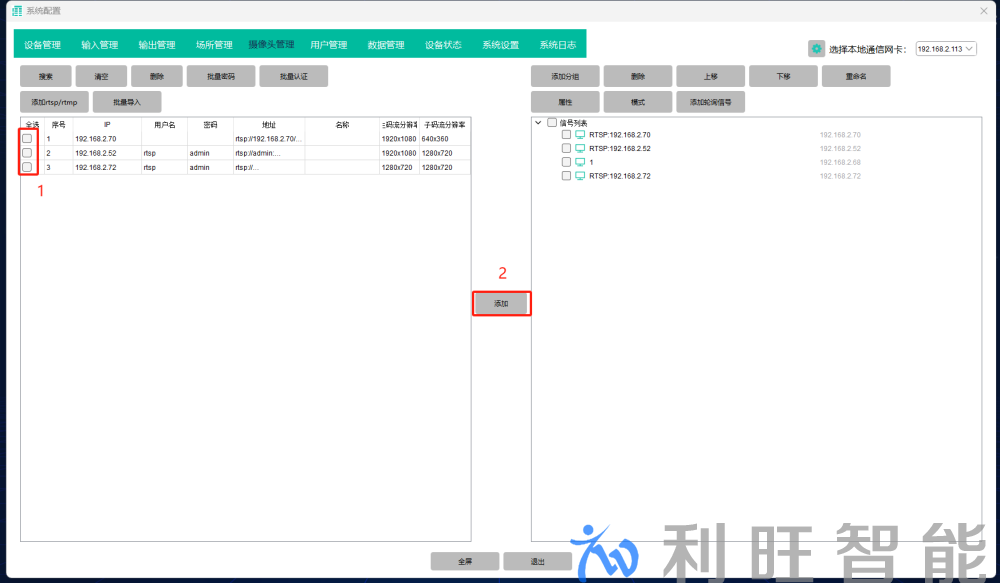Select the RTSP:192.168.2.52 tree item label
Viewport: 1000px width, 583px height.
point(620,149)
